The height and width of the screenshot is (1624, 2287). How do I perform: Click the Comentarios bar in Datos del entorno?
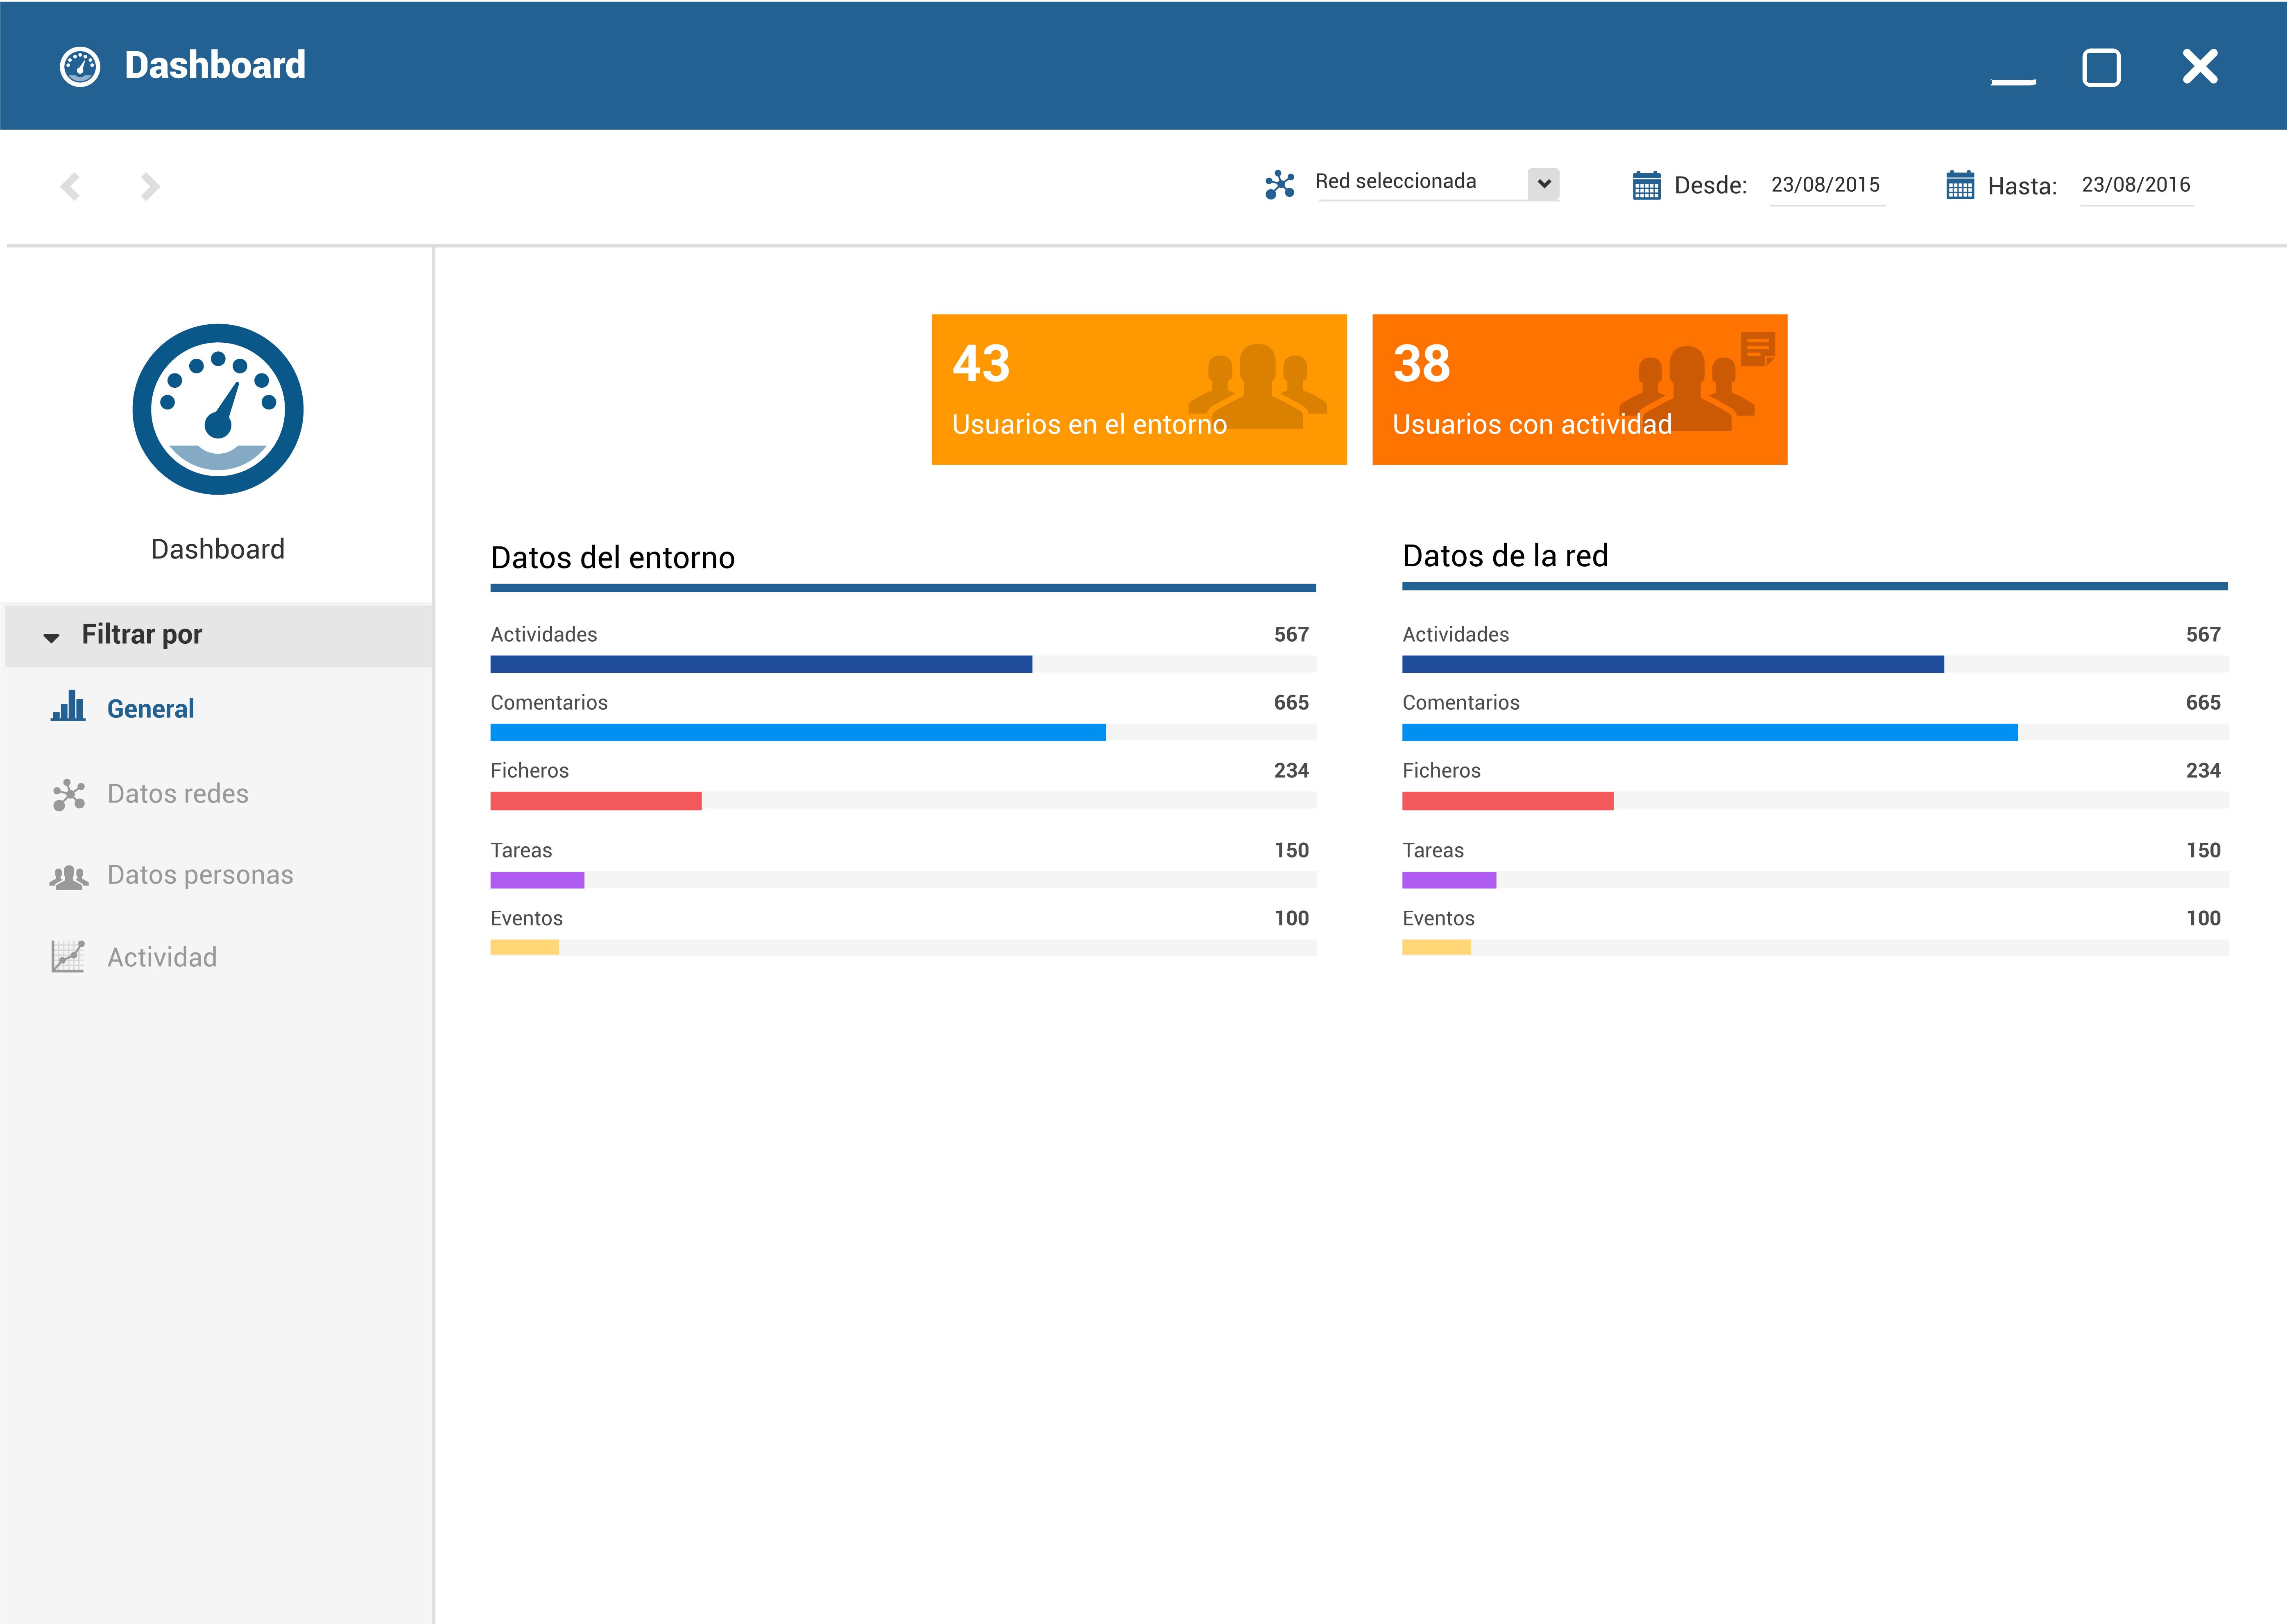[903, 732]
